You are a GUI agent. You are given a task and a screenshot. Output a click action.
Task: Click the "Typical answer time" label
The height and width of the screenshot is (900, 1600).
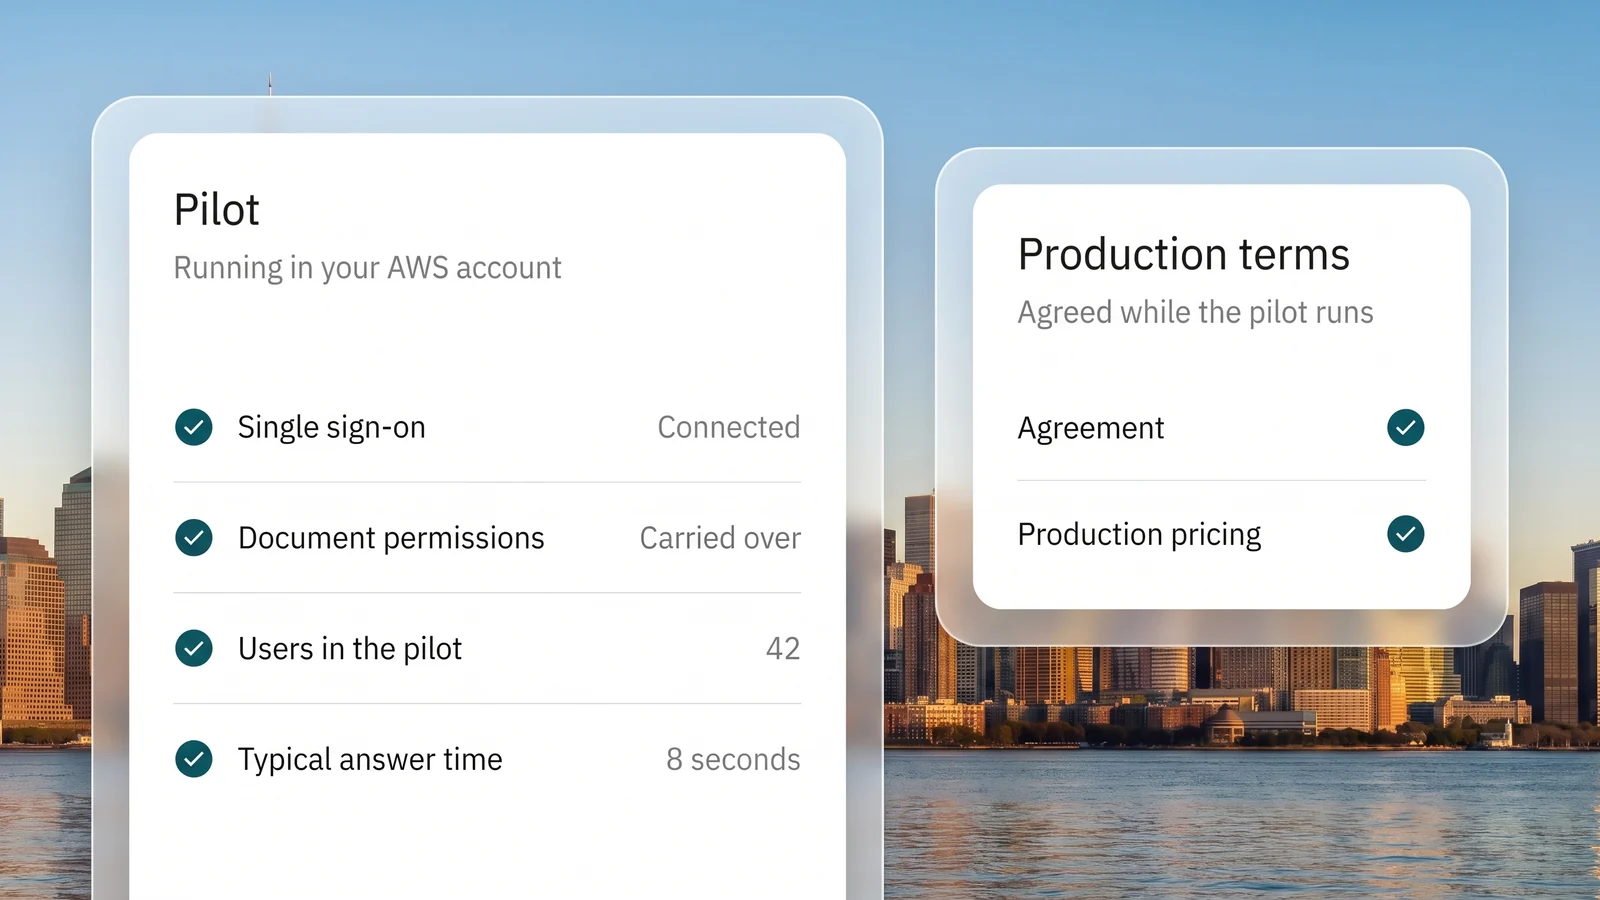[370, 760]
